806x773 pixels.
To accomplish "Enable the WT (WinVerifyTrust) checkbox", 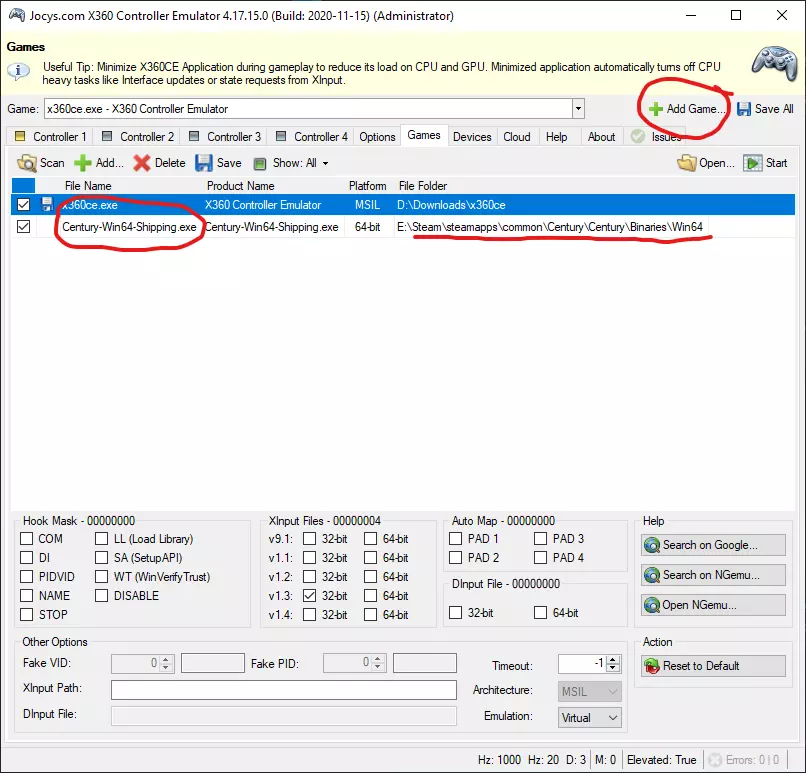I will (x=101, y=577).
